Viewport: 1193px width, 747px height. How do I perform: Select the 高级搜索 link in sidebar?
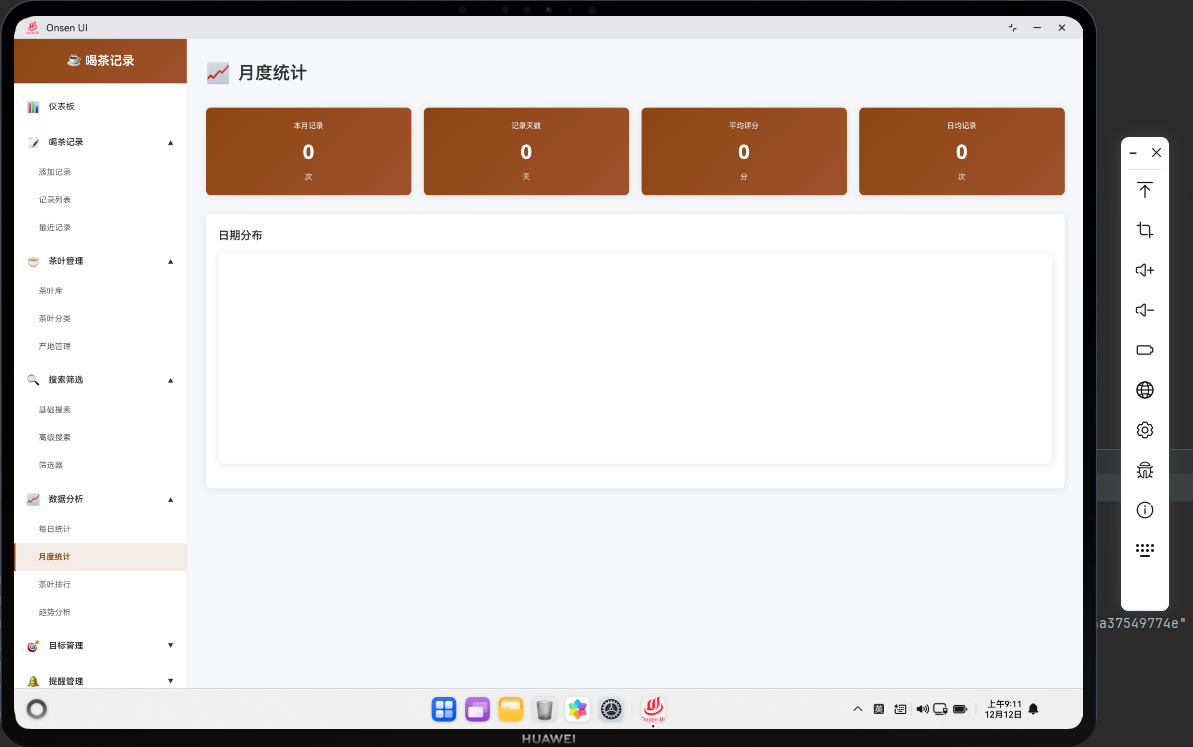[55, 437]
